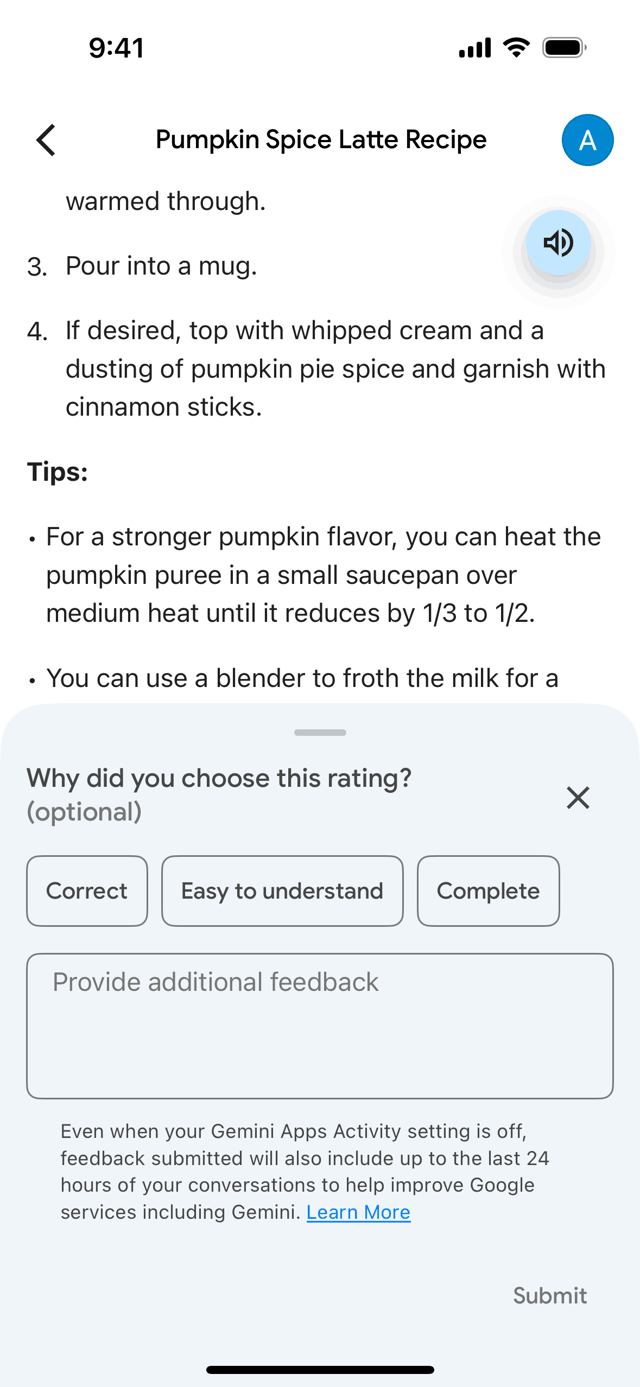Tap the home indicator bar

[x=320, y=1369]
